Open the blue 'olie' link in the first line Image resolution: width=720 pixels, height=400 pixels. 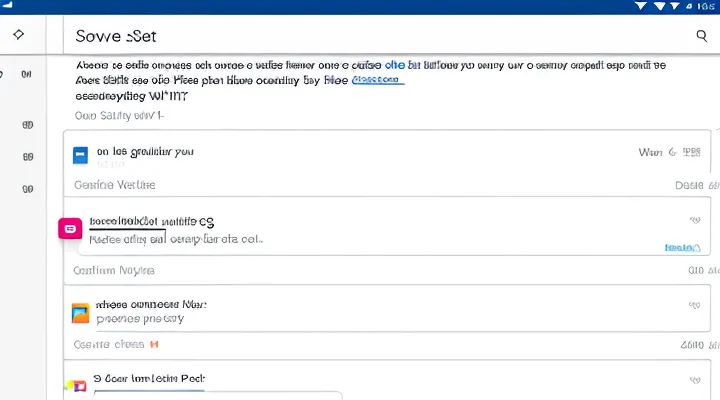(394, 65)
